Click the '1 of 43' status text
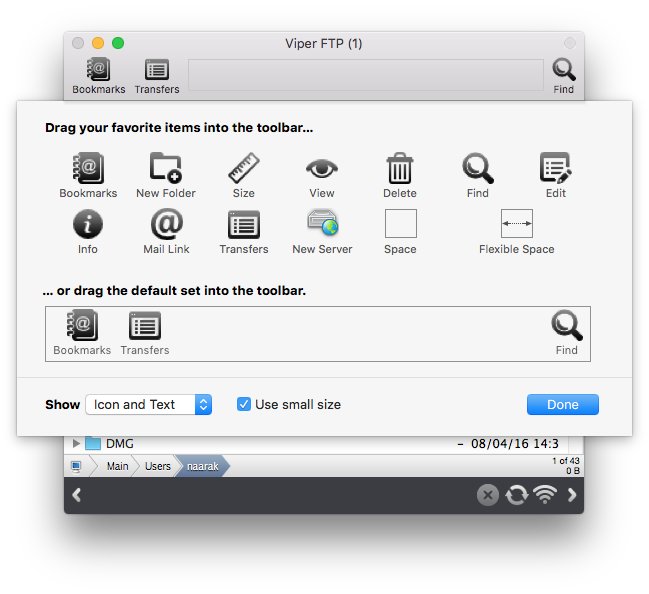This screenshot has width=649, height=594. [x=566, y=461]
